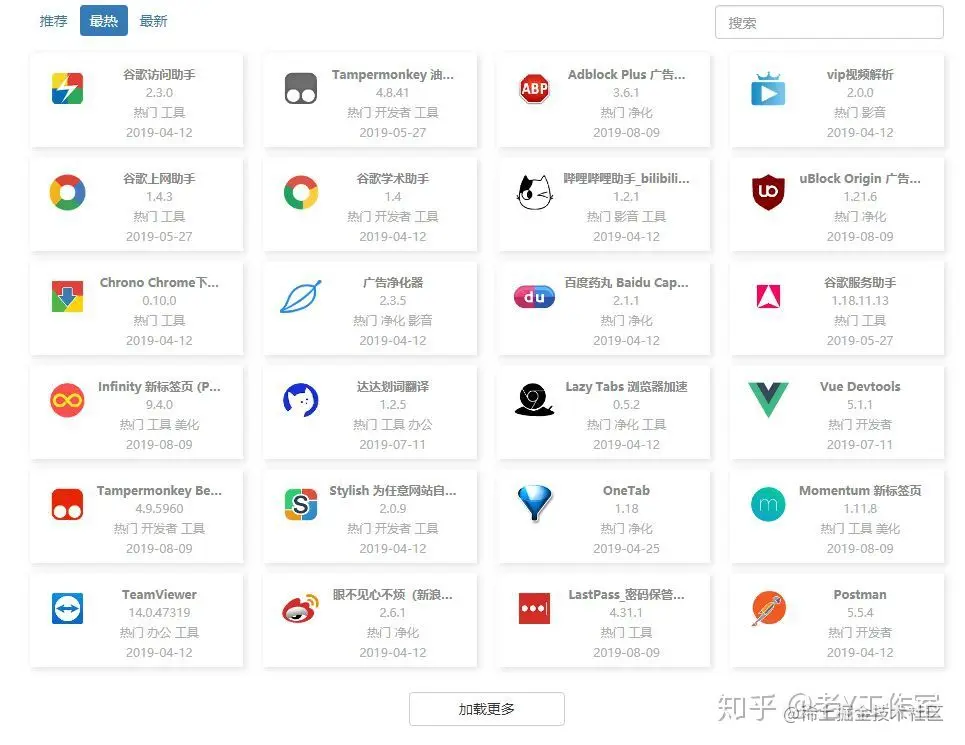Open the Vue Devtools title
Image resolution: width=965 pixels, height=745 pixels.
[x=860, y=386]
